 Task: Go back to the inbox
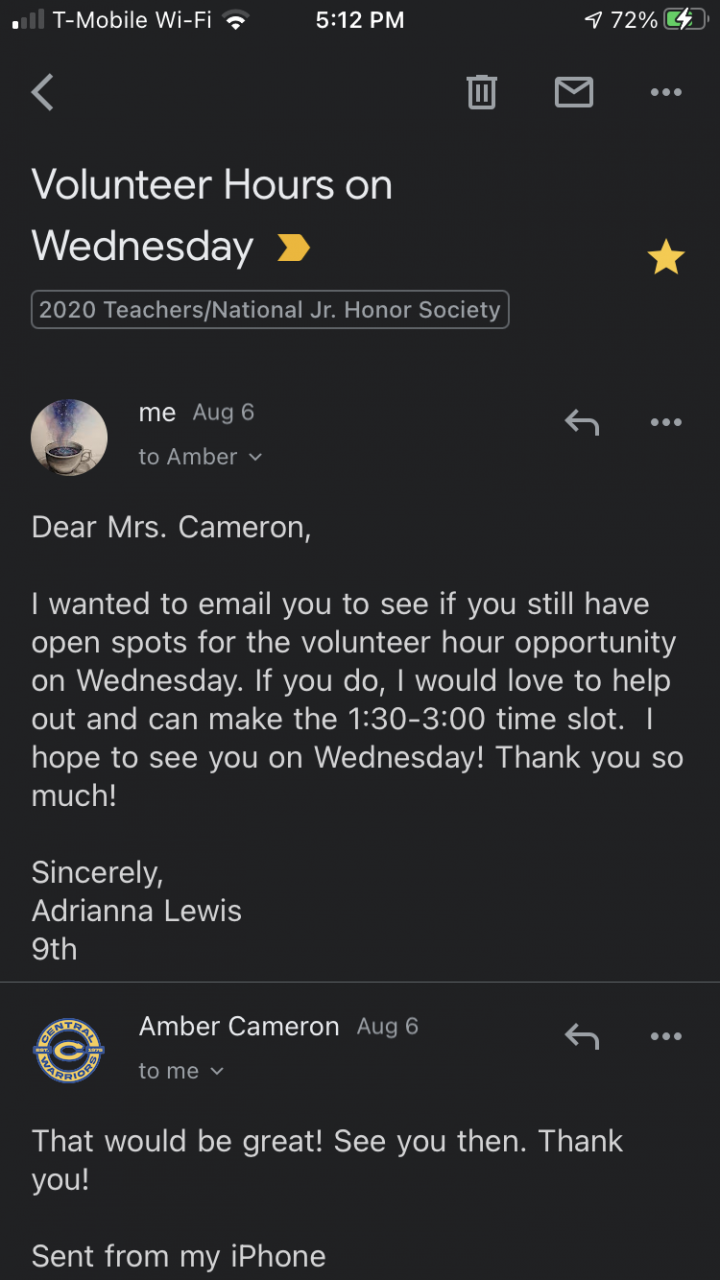[x=42, y=92]
